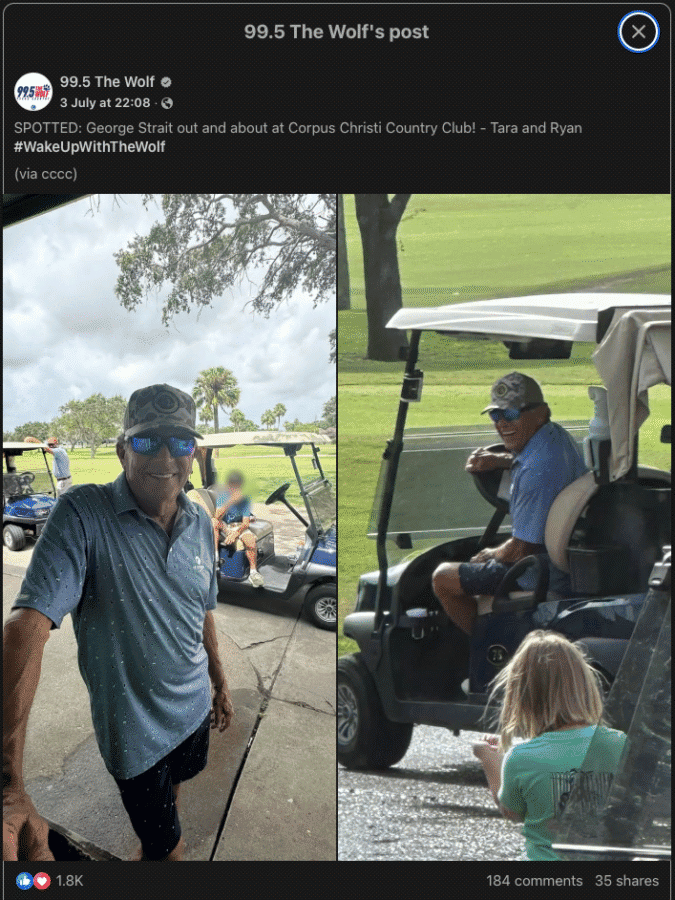The image size is (675, 900).
Task: Click the "99.5 The Wolf's post" dialog title
Action: 336,32
